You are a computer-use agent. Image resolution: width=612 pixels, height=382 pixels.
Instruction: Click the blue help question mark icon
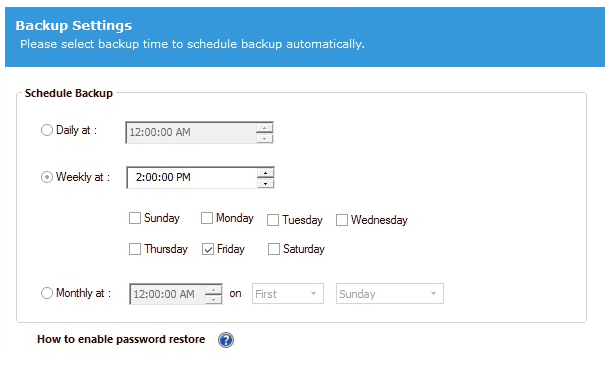point(226,340)
